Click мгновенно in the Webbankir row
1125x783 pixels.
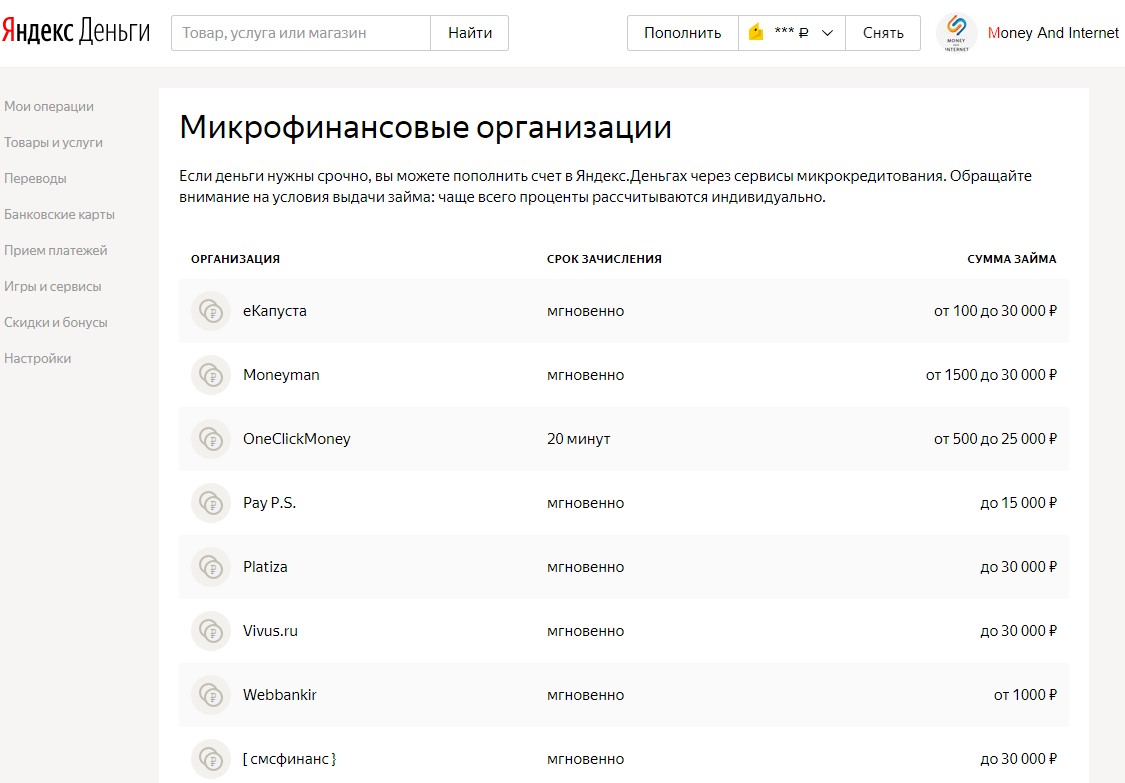(x=585, y=695)
